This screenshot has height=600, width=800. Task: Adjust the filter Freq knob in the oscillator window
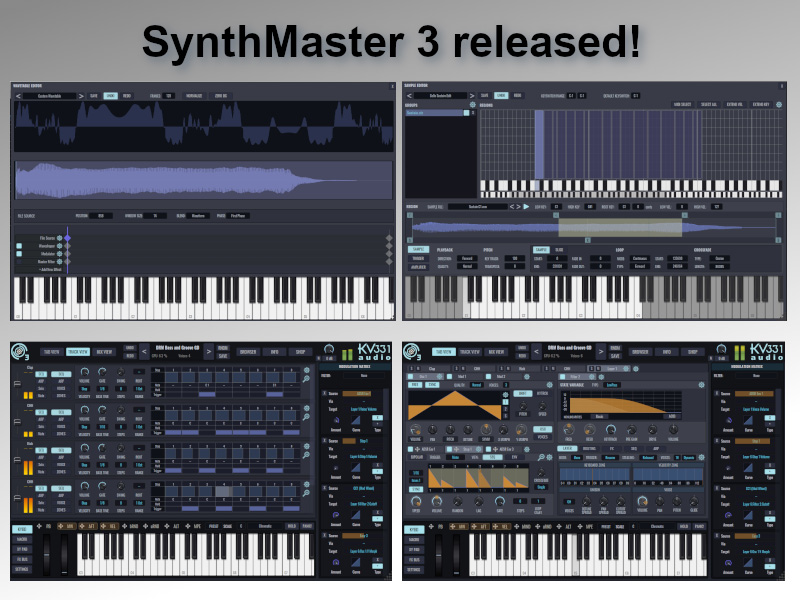[568, 430]
